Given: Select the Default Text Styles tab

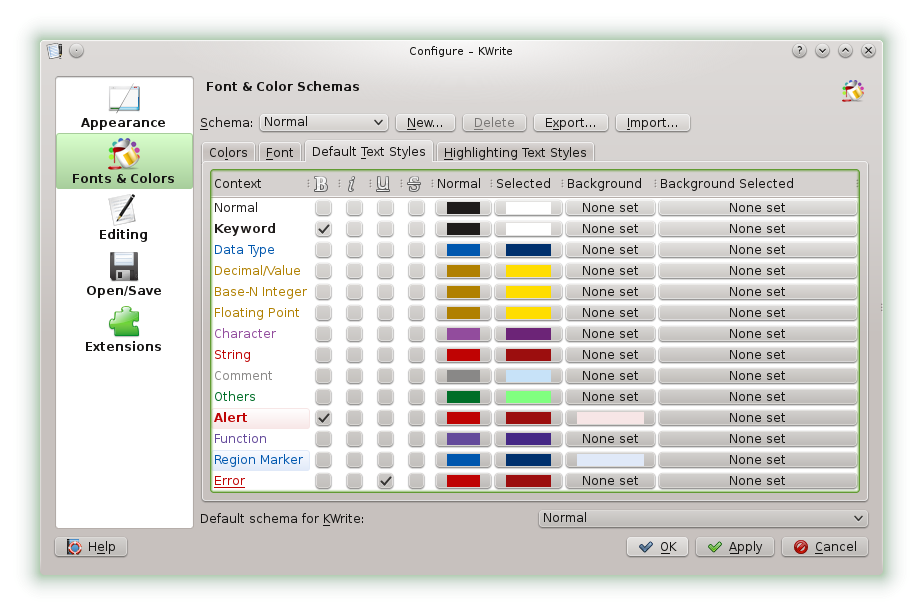Looking at the screenshot, I should (x=368, y=151).
